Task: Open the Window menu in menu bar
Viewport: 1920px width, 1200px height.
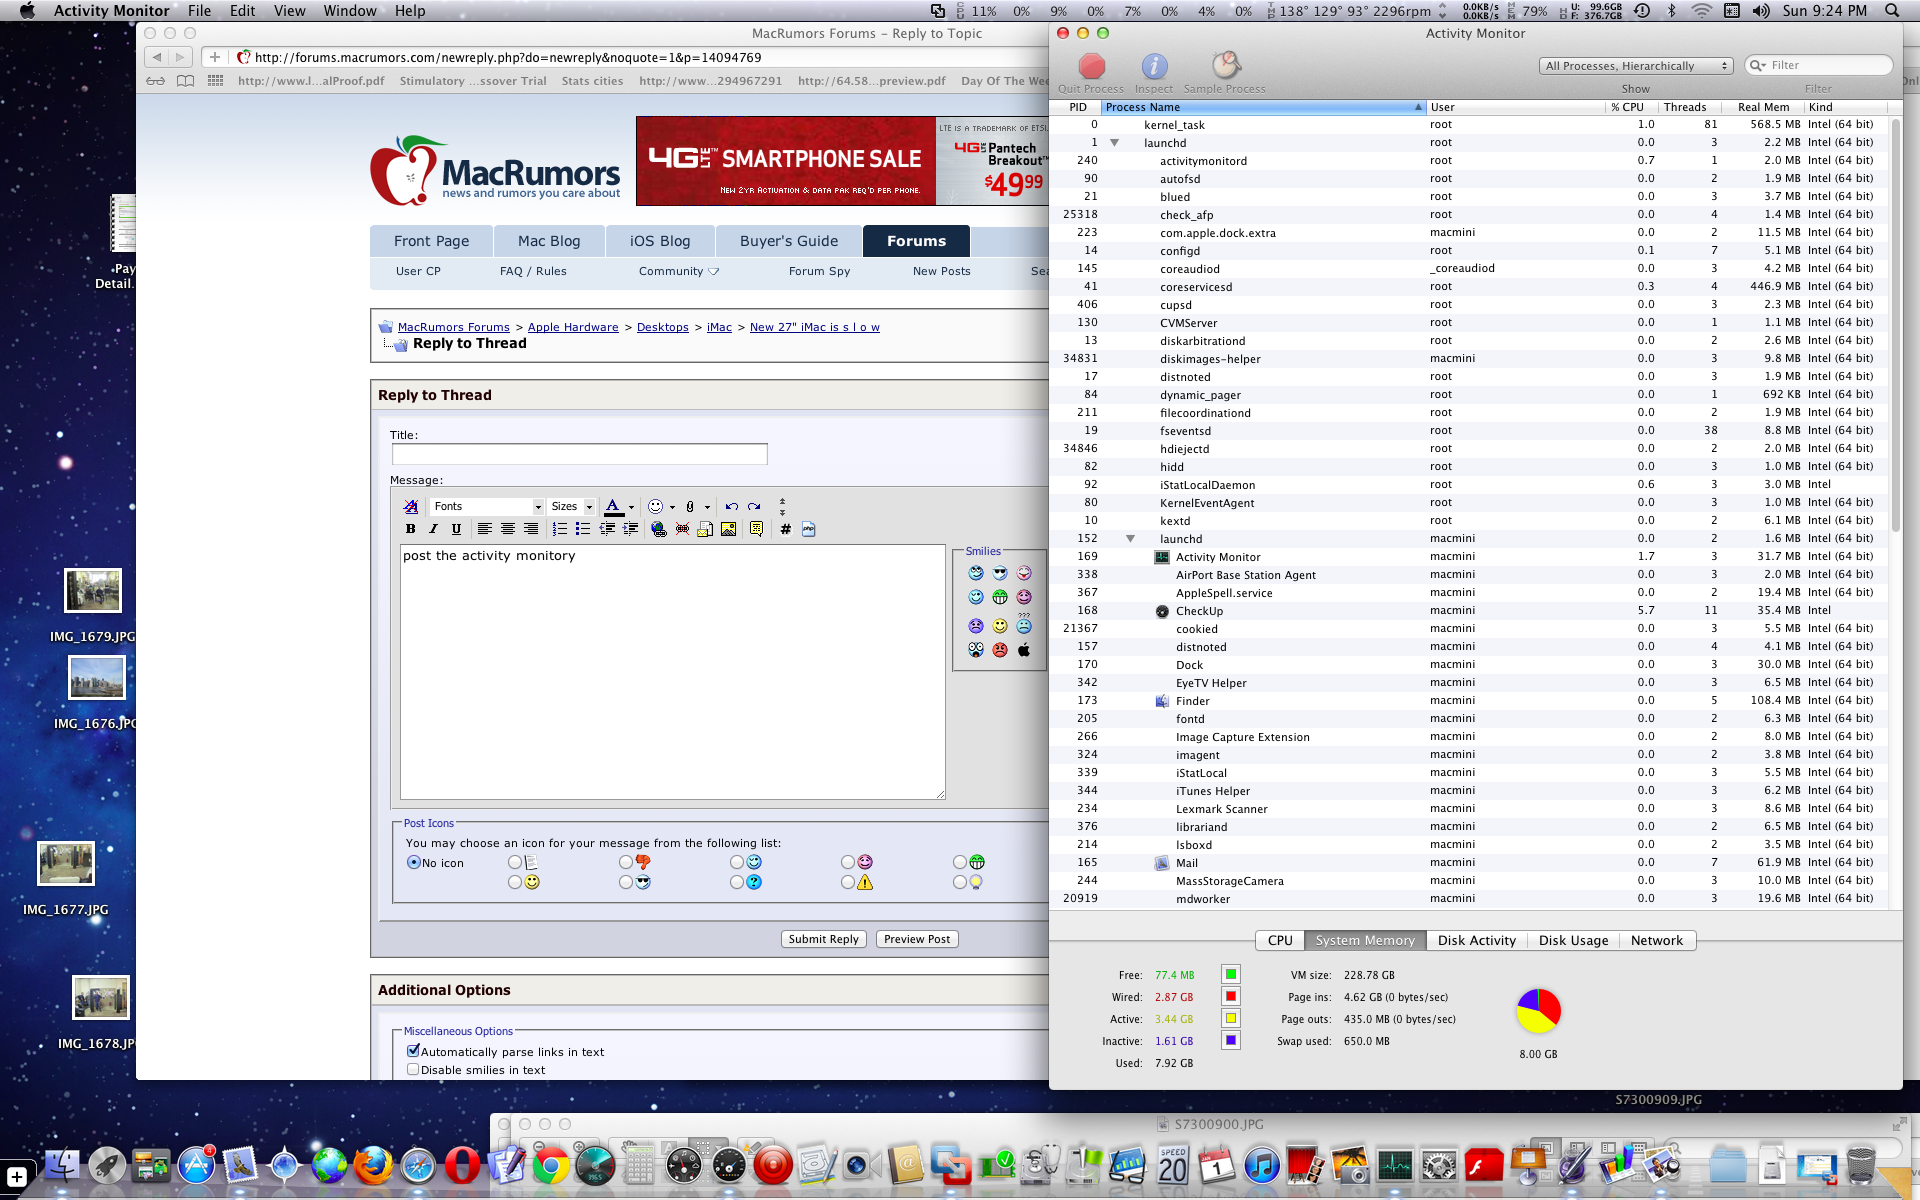Action: pos(350,11)
